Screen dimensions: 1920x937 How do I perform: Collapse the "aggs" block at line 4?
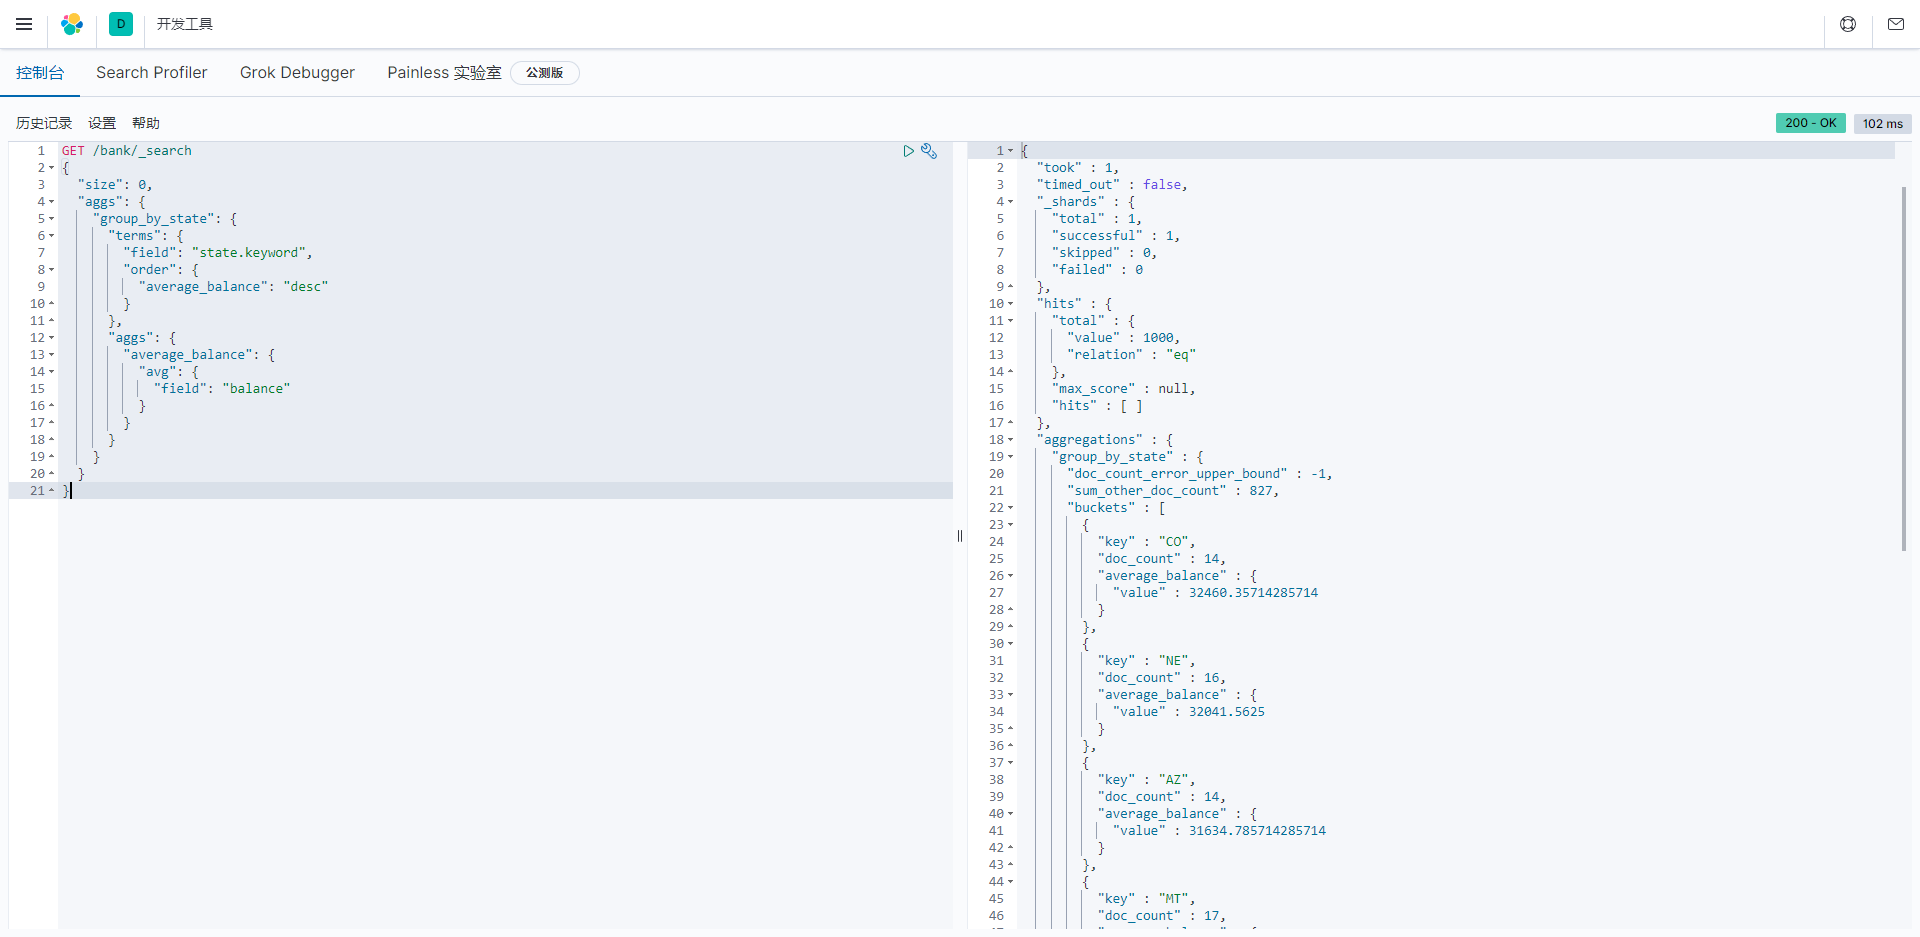click(x=52, y=202)
